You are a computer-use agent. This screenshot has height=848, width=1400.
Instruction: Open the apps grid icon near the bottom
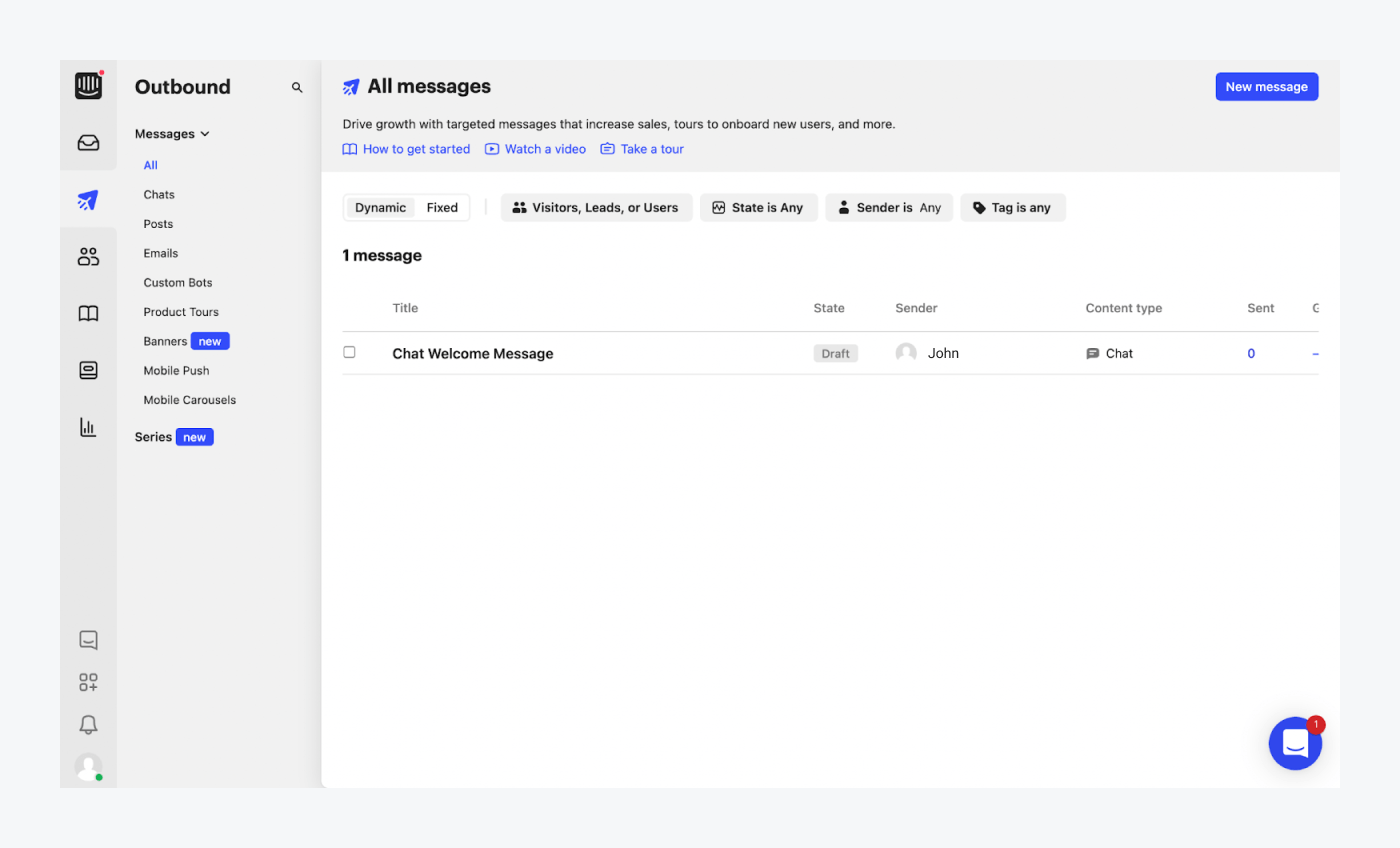coord(88,682)
